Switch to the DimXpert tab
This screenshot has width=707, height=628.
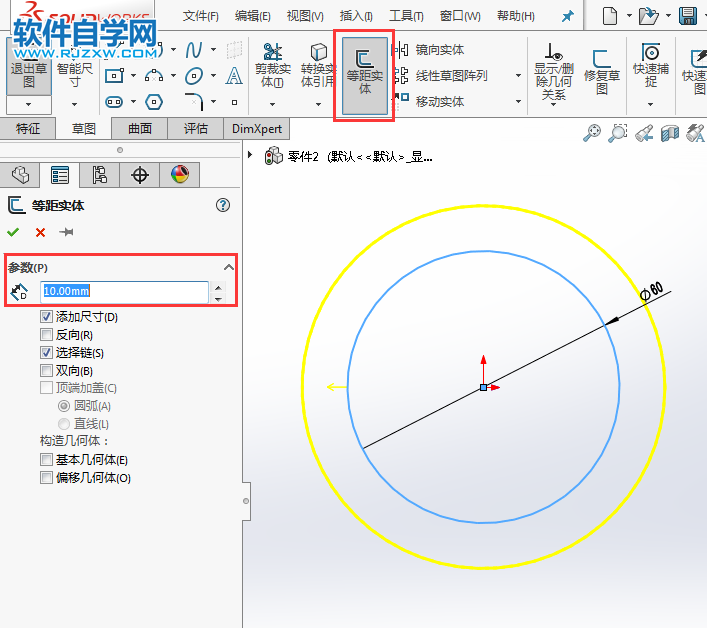coord(257,129)
